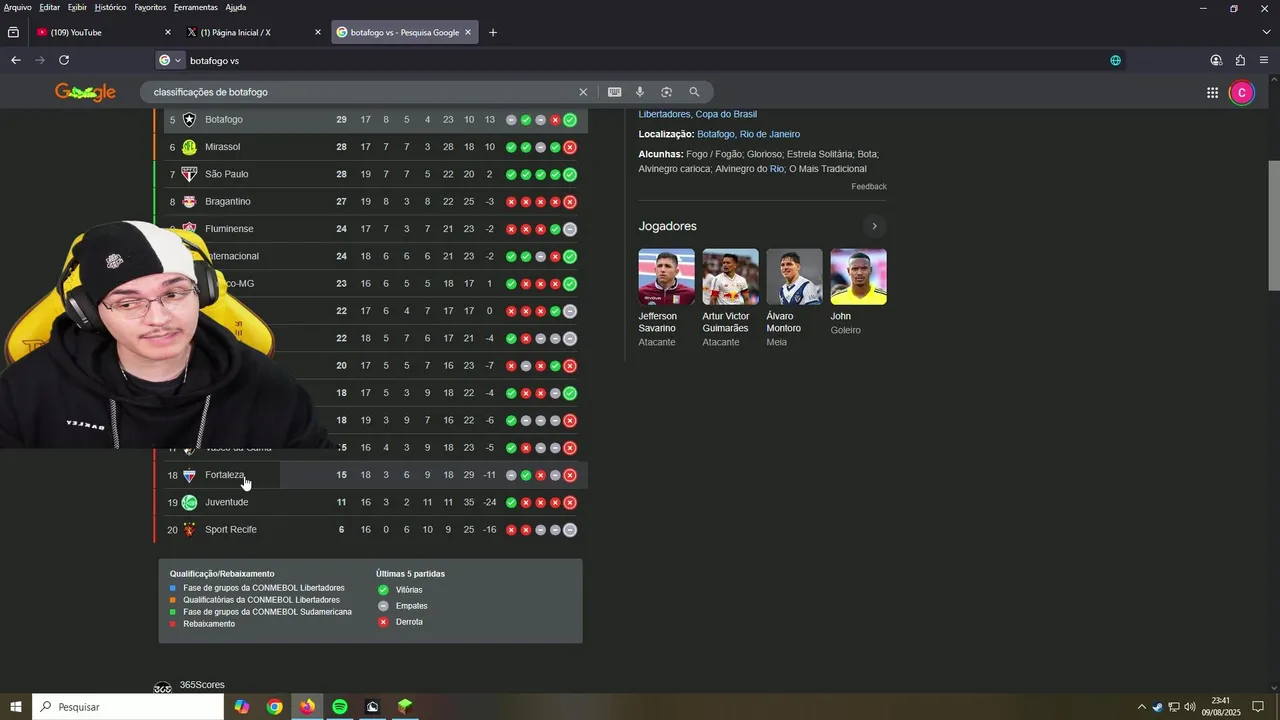Click the Sport Recife club crest icon
Image resolution: width=1280 pixels, height=720 pixels.
tap(189, 530)
